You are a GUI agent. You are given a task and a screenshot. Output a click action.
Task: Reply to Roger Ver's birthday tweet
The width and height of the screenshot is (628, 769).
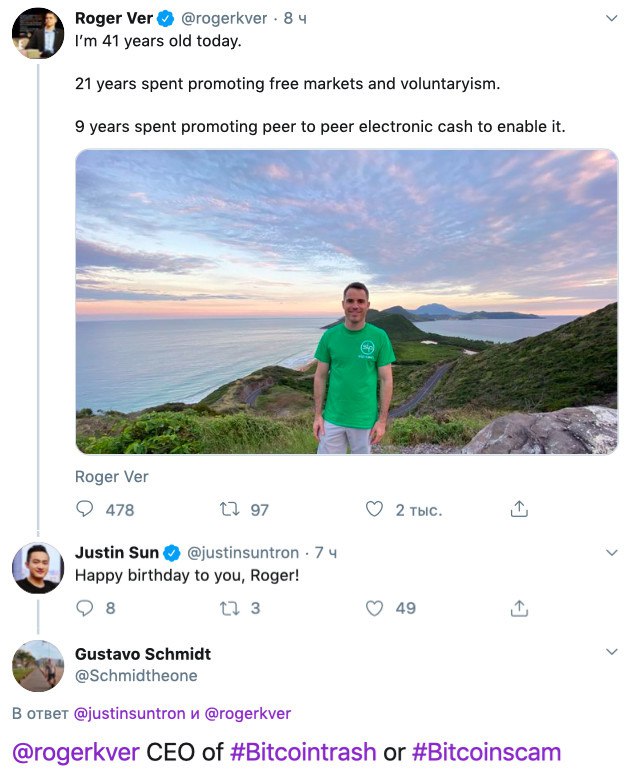point(84,509)
